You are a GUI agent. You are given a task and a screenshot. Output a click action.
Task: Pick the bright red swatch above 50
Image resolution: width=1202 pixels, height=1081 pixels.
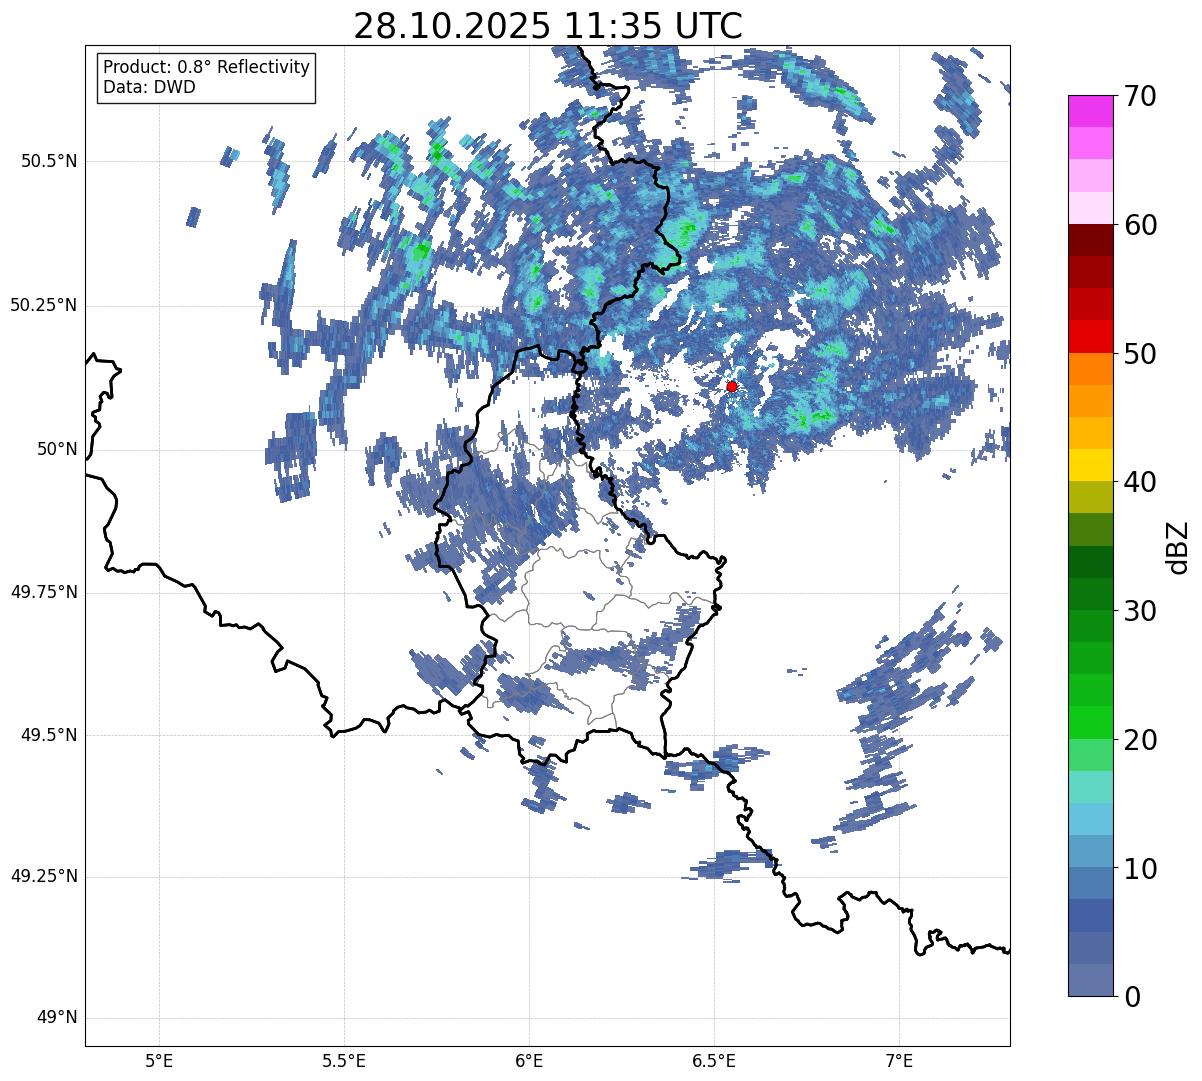(1090, 337)
